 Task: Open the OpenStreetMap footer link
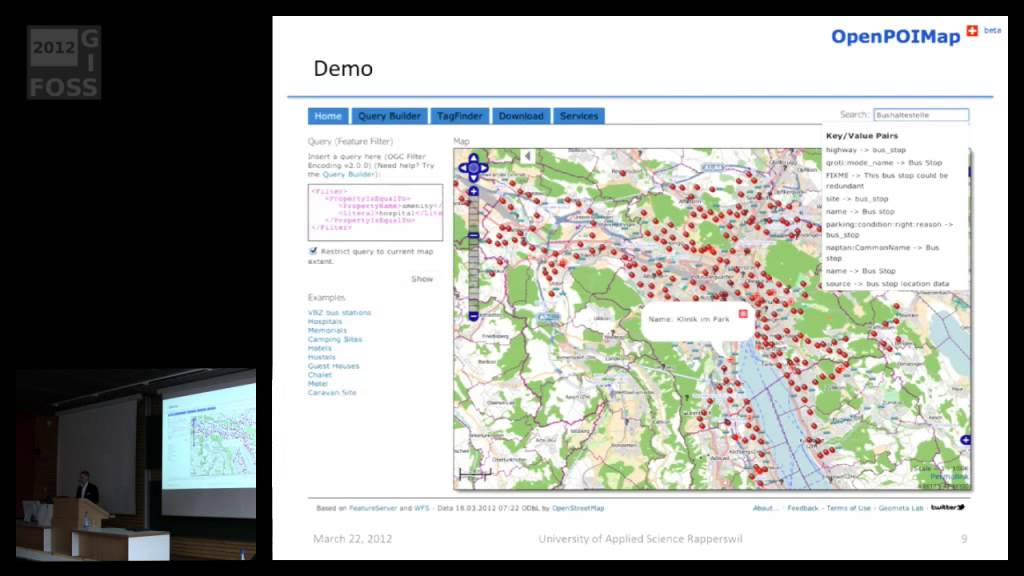578,508
